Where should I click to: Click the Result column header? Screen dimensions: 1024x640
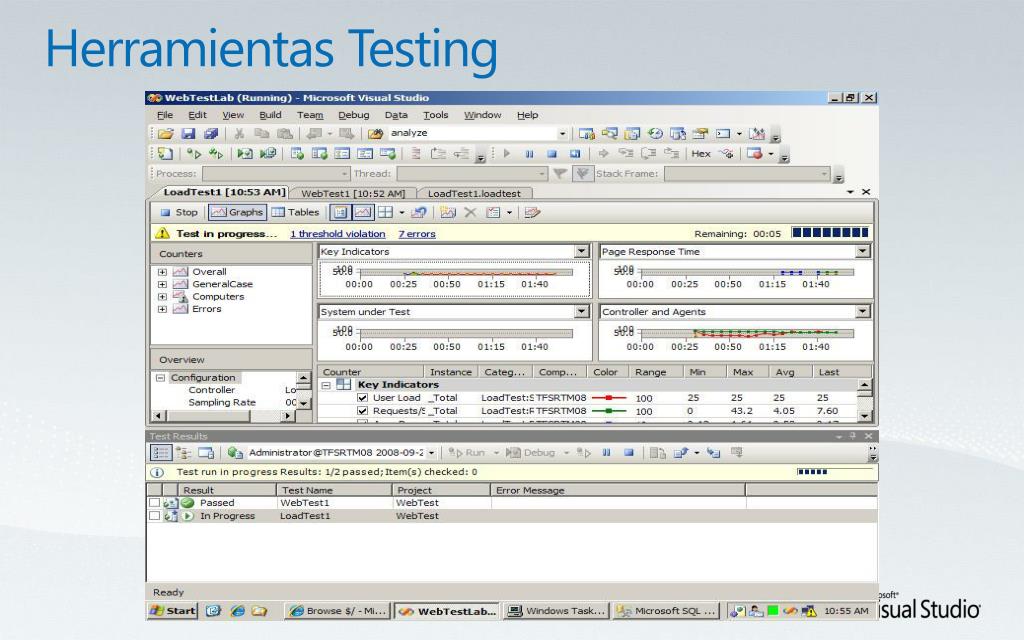[227, 490]
